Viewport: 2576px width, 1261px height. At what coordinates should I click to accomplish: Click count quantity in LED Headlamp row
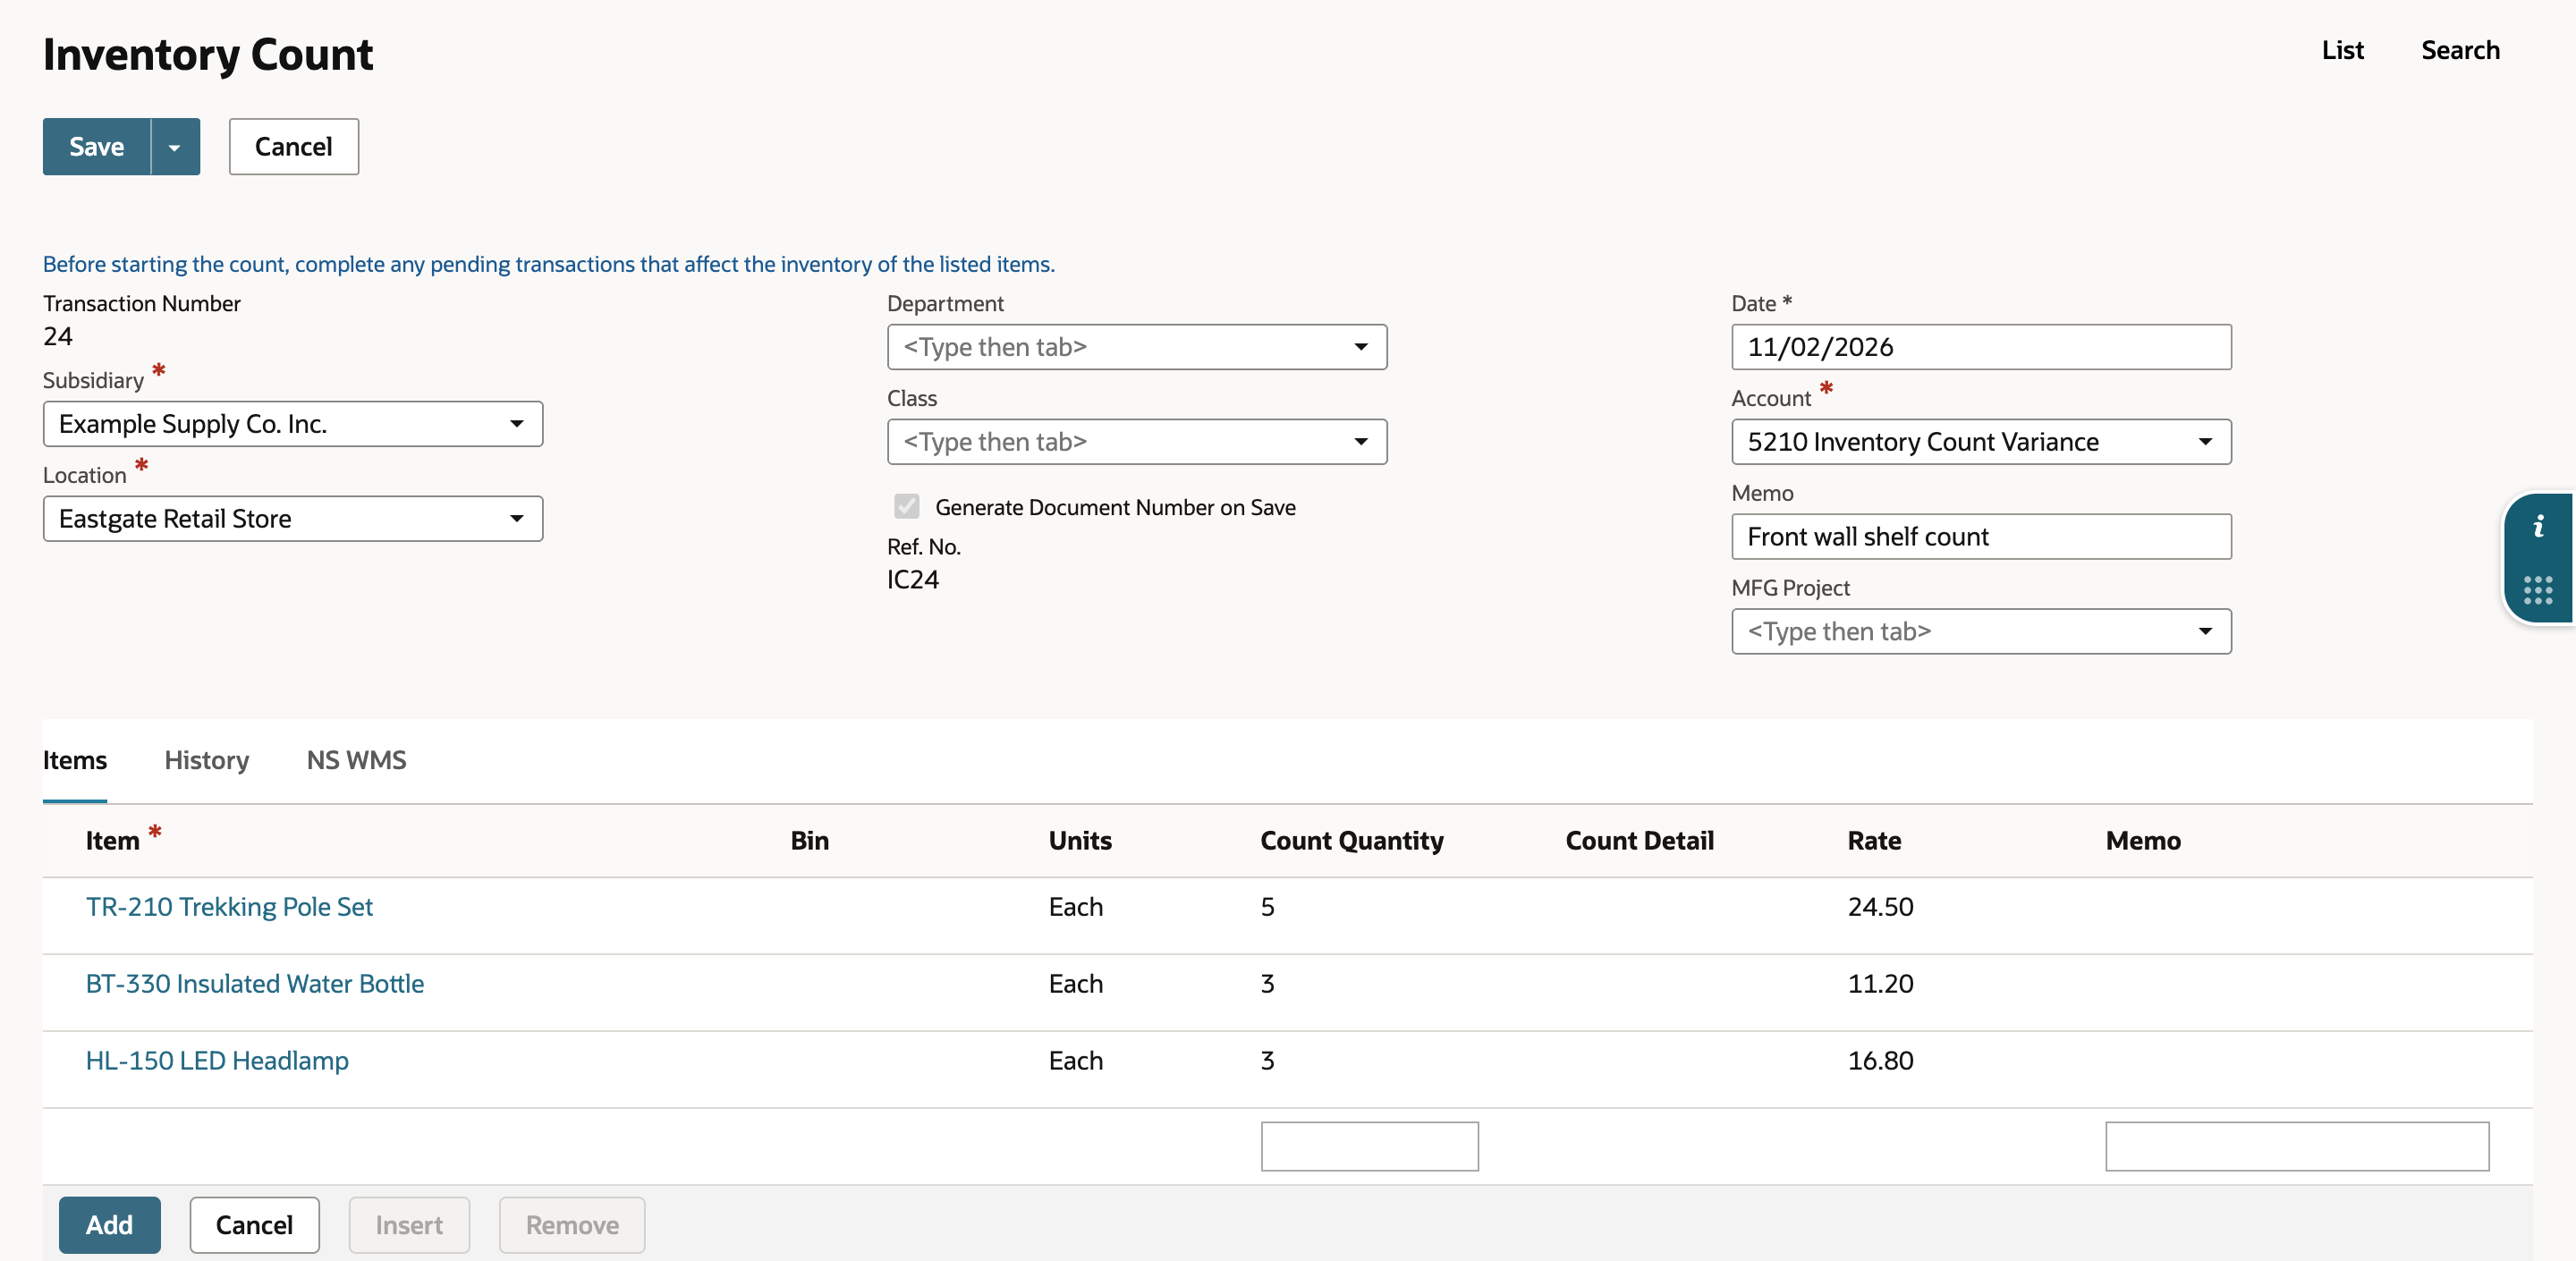tap(1267, 1061)
